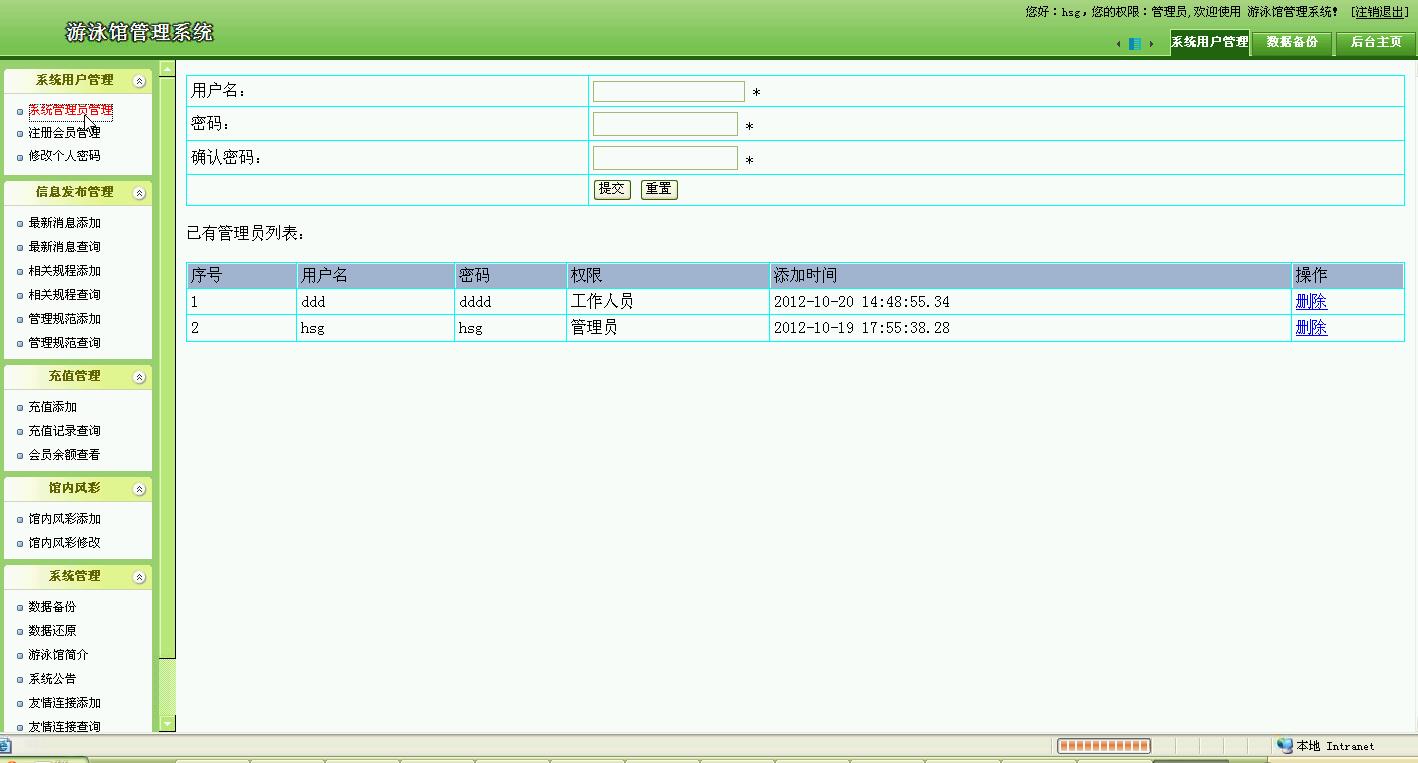Open 游泳馆简介 page
The width and height of the screenshot is (1418, 763).
[58, 655]
